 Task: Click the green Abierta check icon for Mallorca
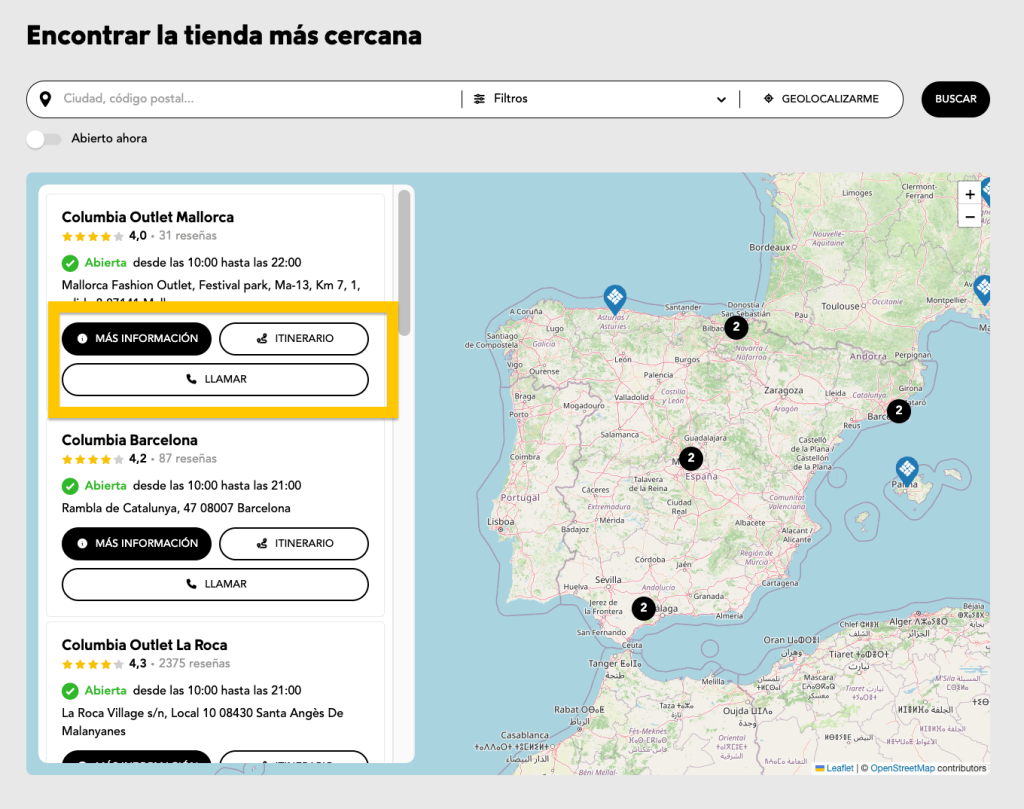(x=70, y=263)
